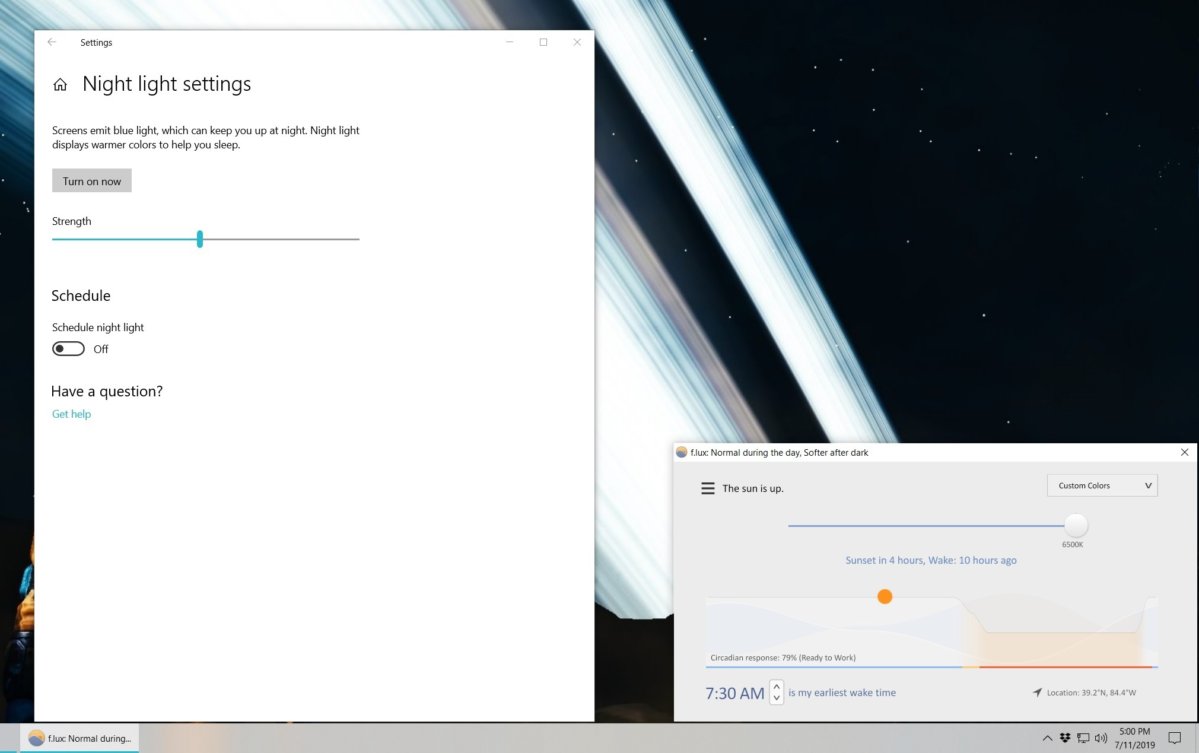
Task: Click the orange sun marker on the graph
Action: click(x=884, y=597)
